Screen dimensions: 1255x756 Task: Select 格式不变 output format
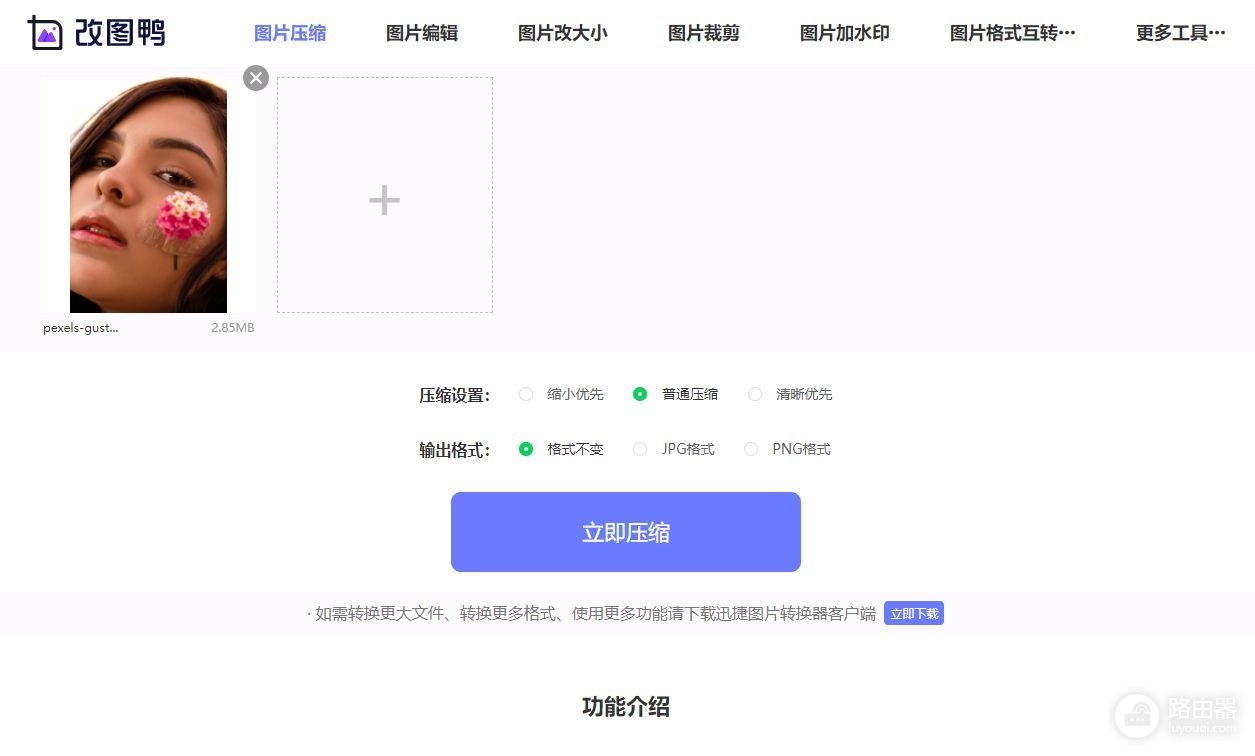pyautogui.click(x=526, y=449)
